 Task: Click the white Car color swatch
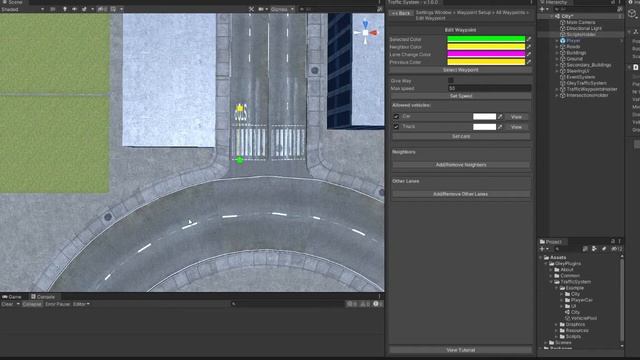click(484, 117)
